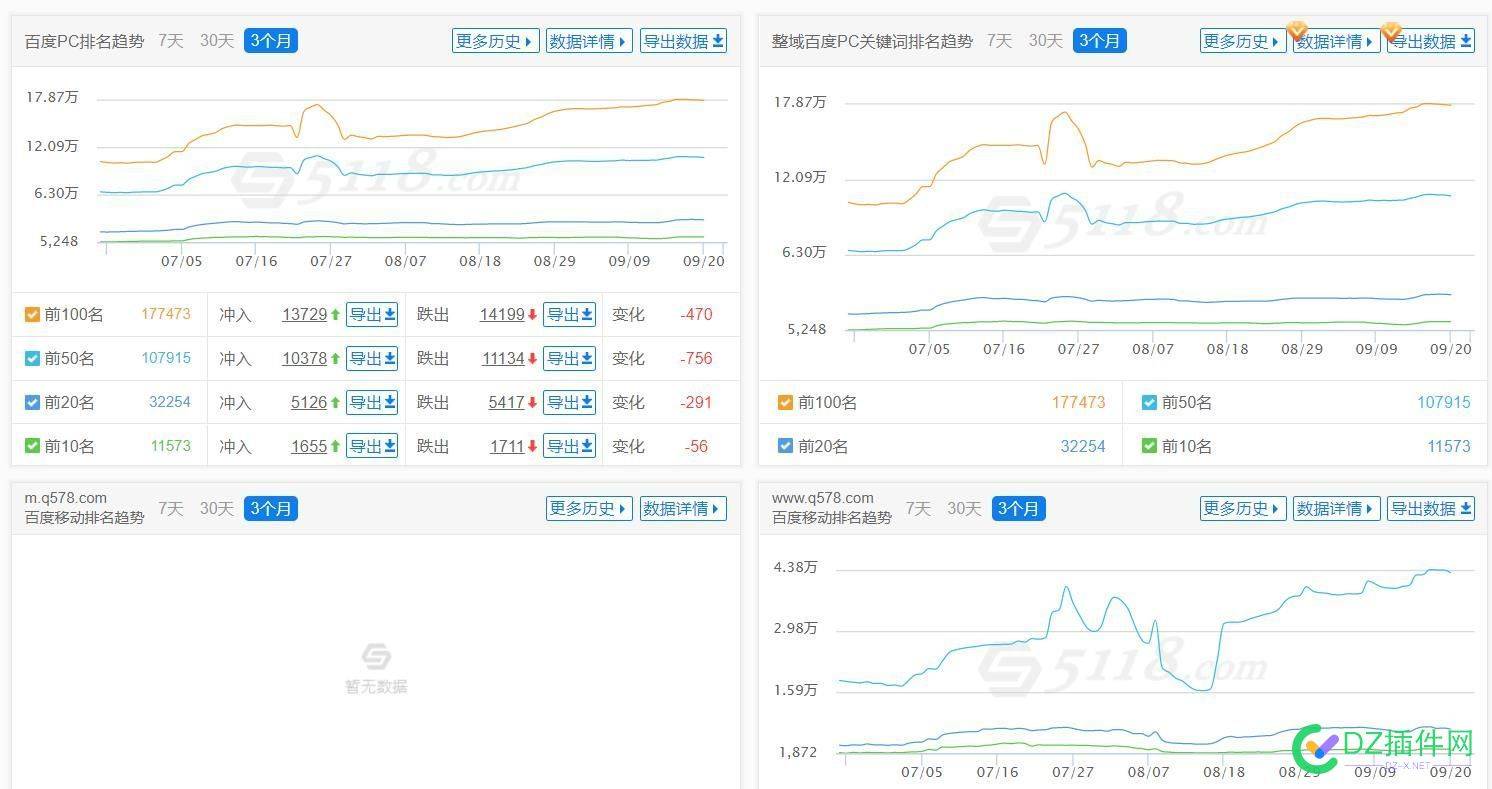This screenshot has height=789, width=1492.
Task: Open 前50名 冲入 count 10378
Action: (x=304, y=358)
